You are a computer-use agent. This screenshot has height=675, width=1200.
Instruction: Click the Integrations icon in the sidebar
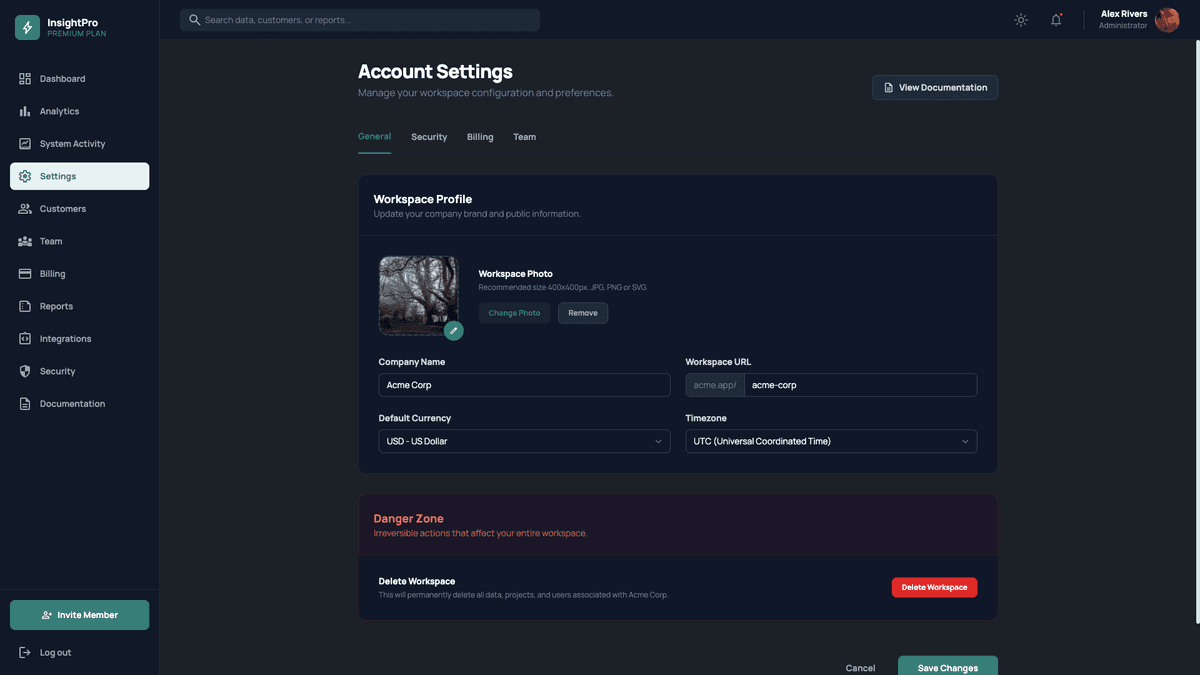click(23, 339)
